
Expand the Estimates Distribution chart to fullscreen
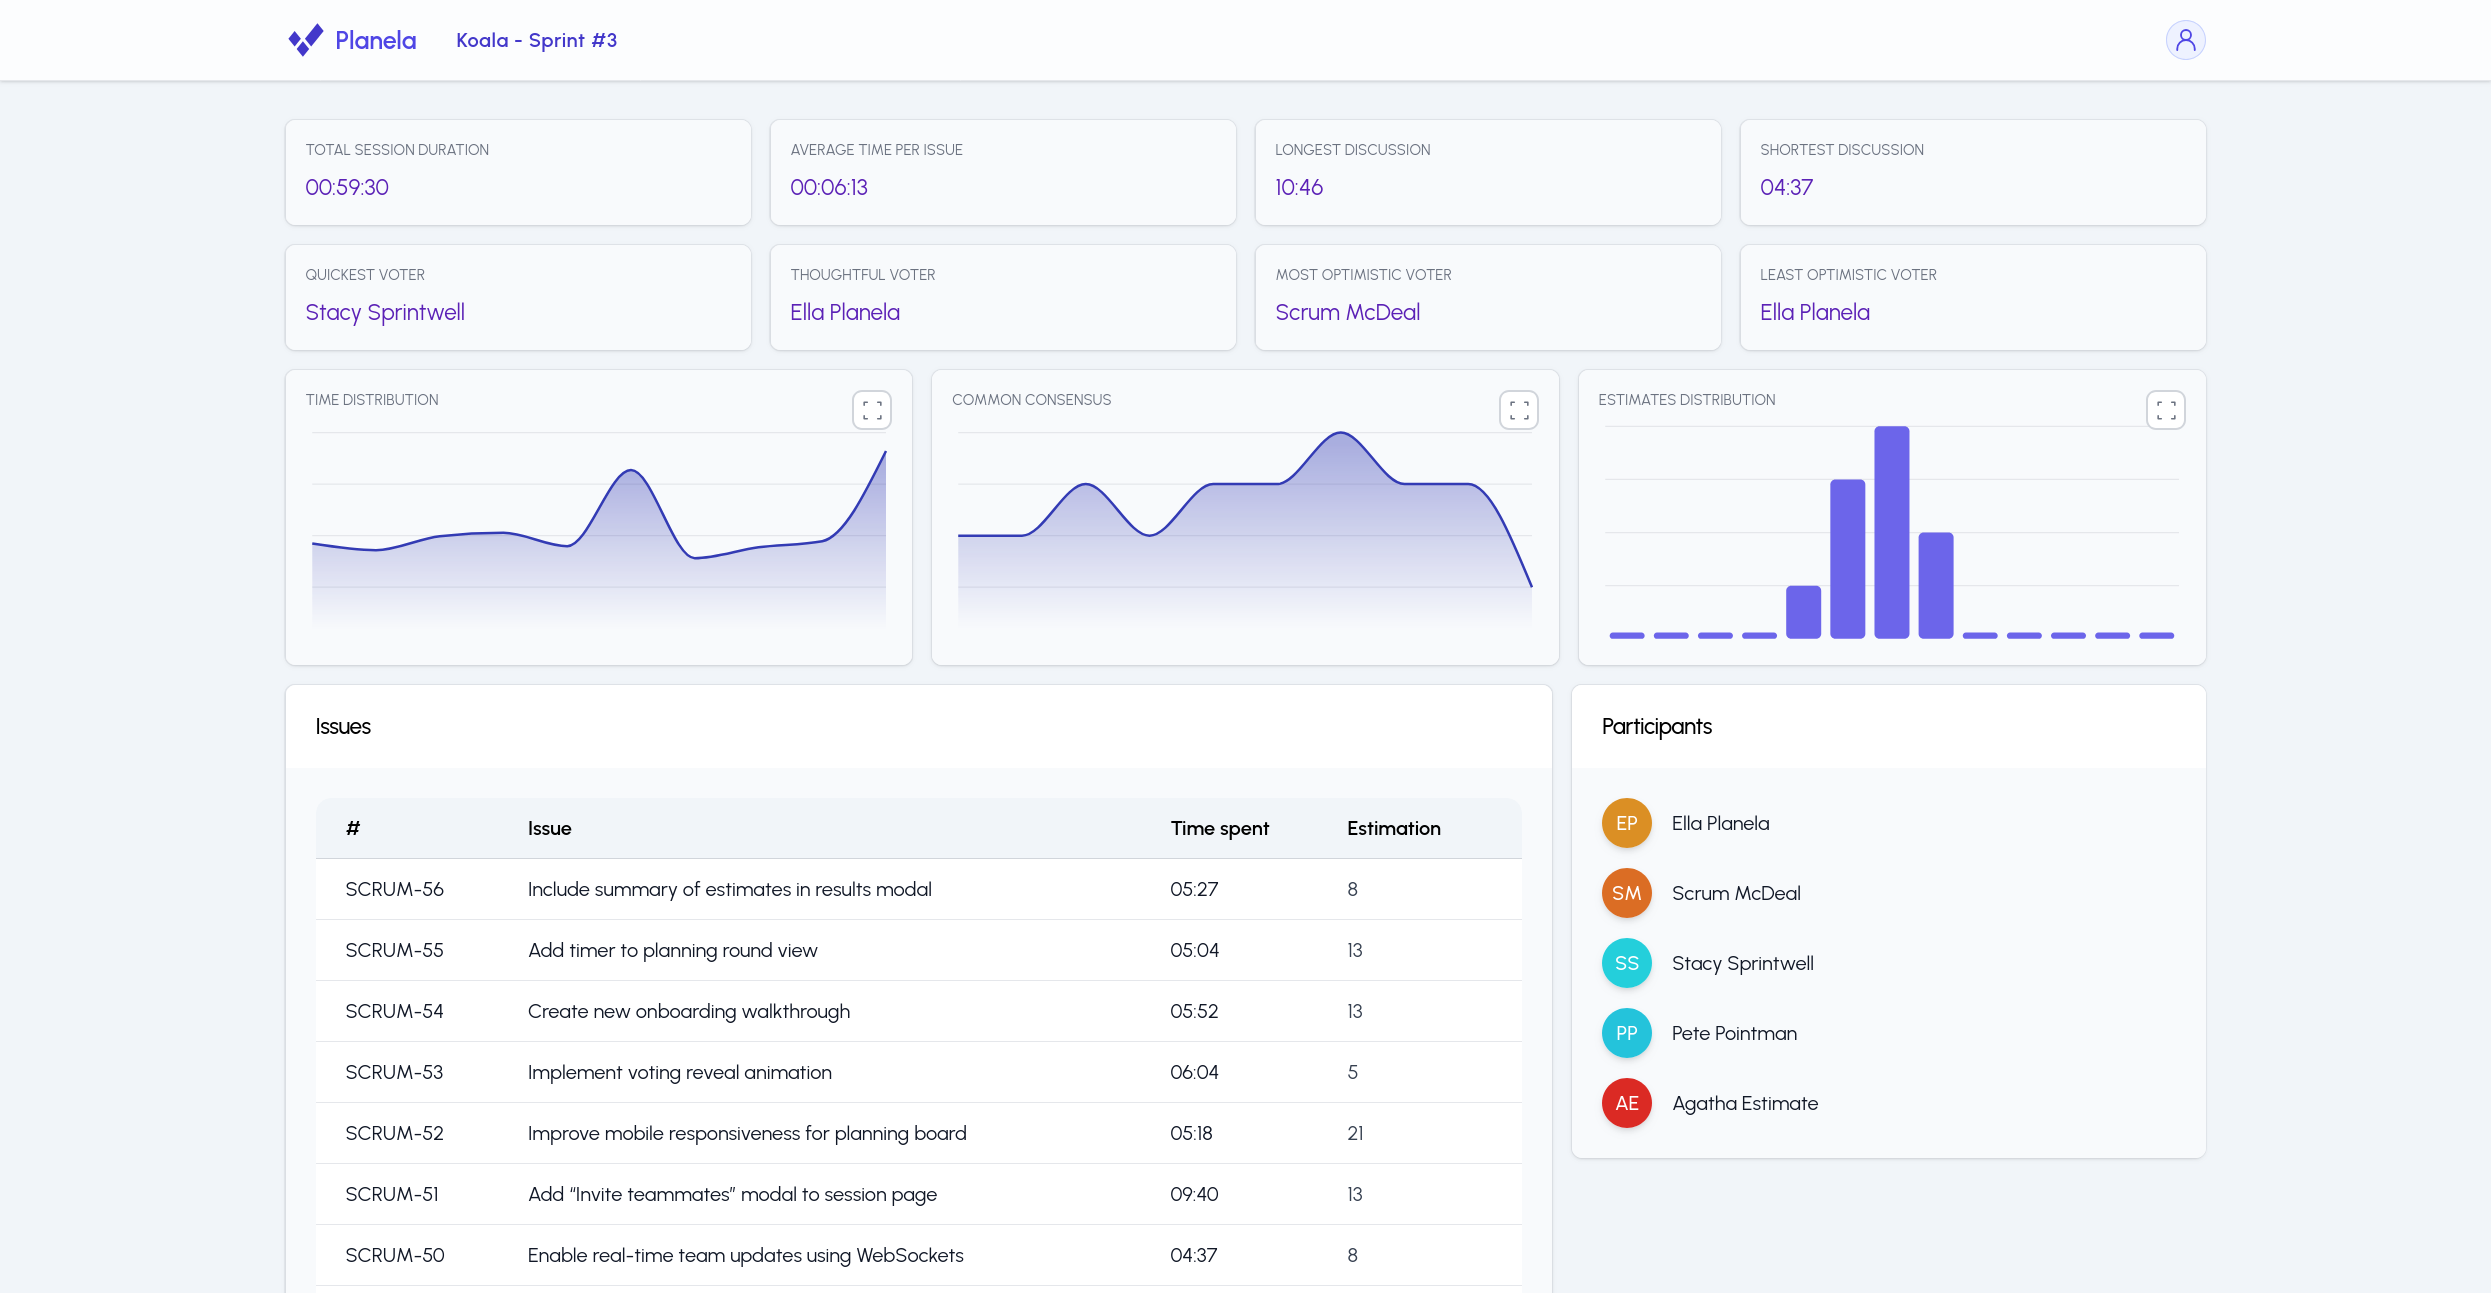(x=2165, y=409)
